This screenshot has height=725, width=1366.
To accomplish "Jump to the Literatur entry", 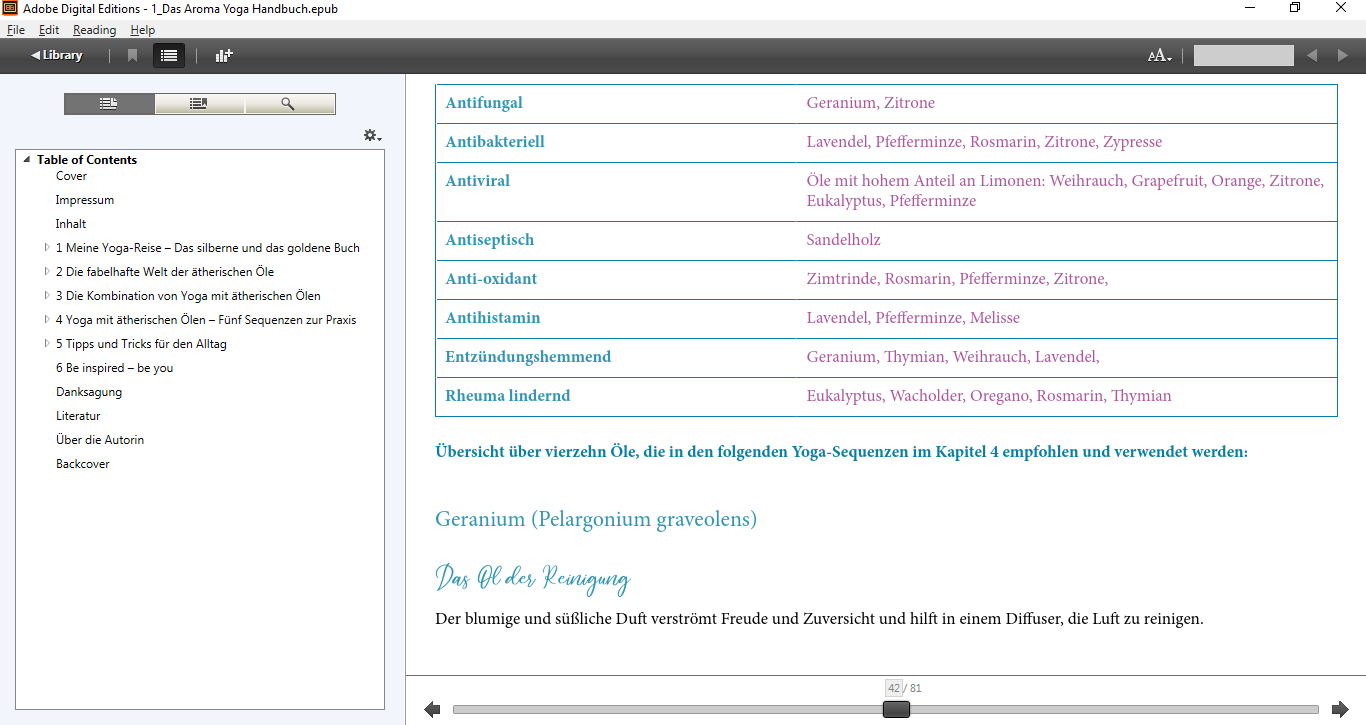I will point(78,416).
